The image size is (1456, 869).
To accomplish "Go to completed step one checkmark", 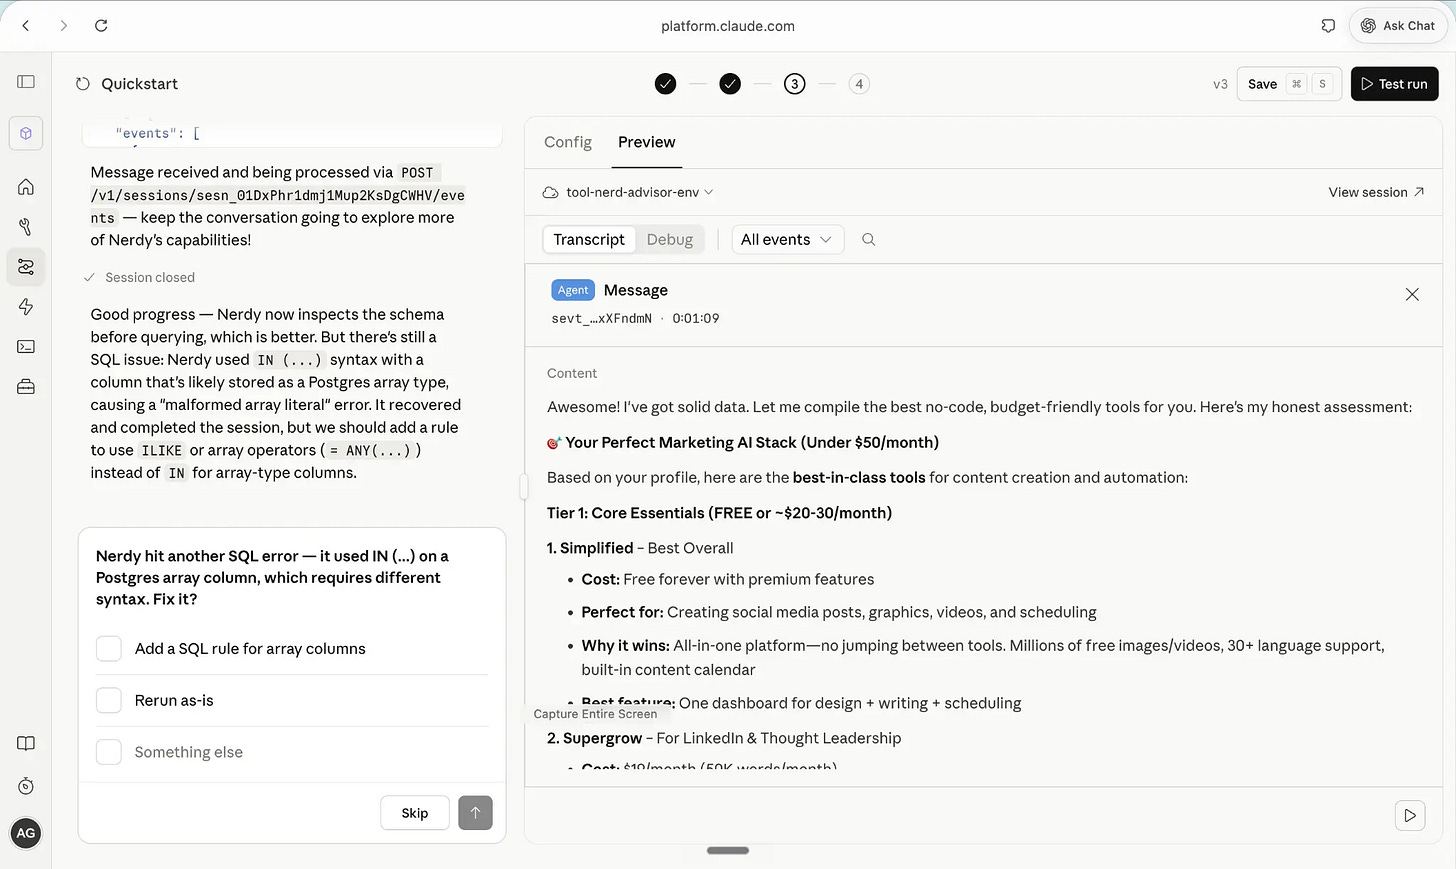I will [666, 84].
